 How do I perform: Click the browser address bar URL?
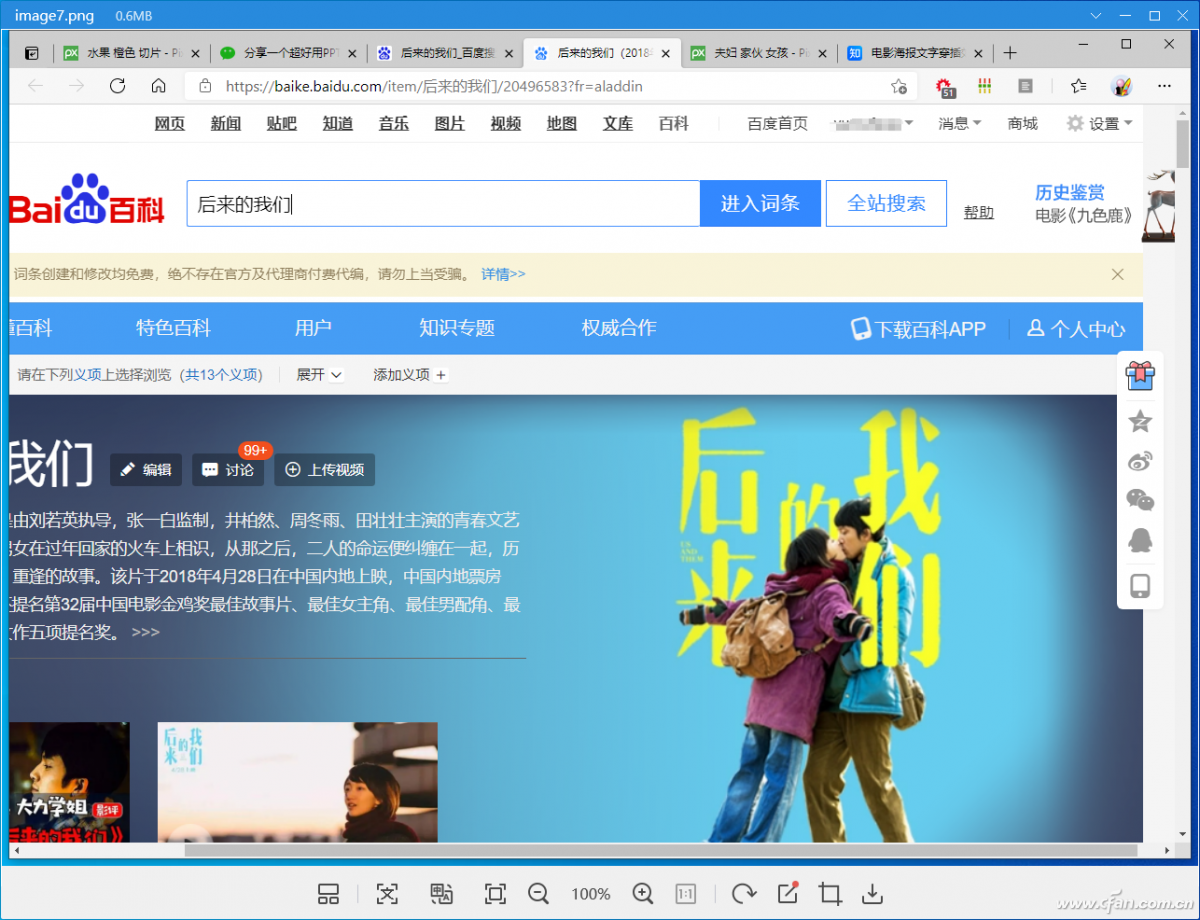click(434, 86)
